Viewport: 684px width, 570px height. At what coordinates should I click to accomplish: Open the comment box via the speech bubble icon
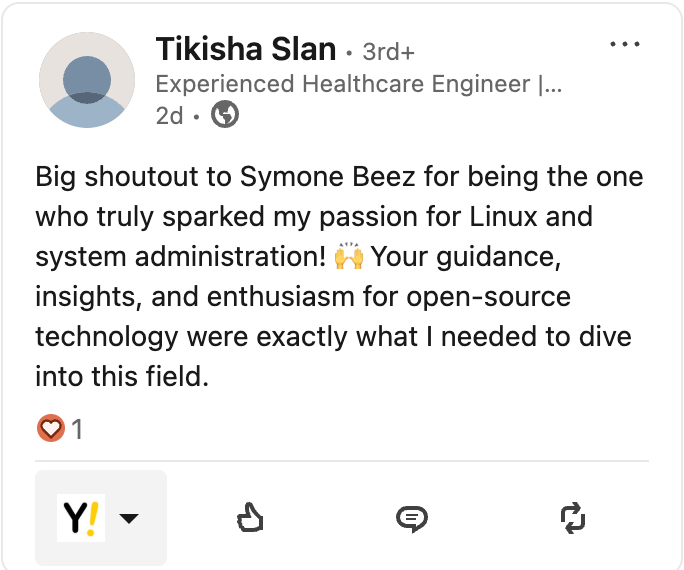pyautogui.click(x=411, y=518)
